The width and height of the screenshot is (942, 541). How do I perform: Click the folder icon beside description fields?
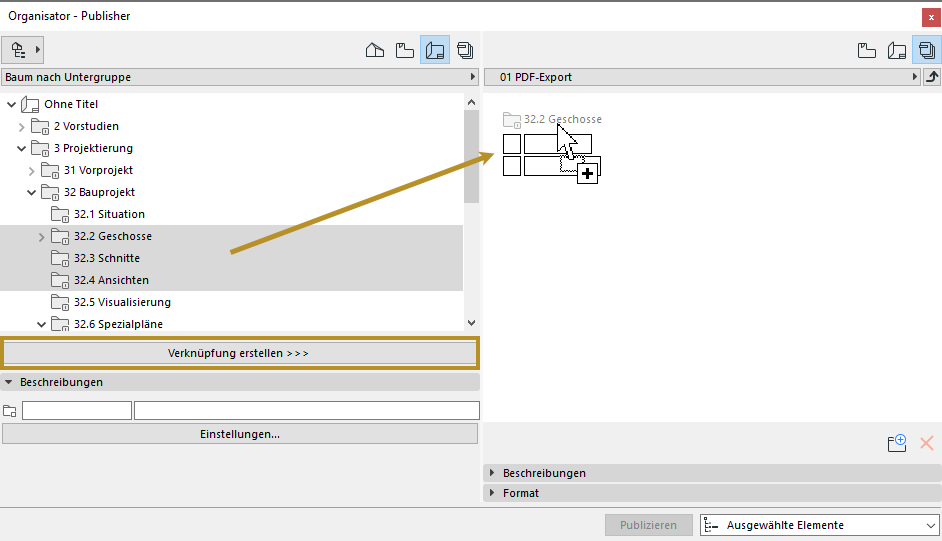[10, 411]
